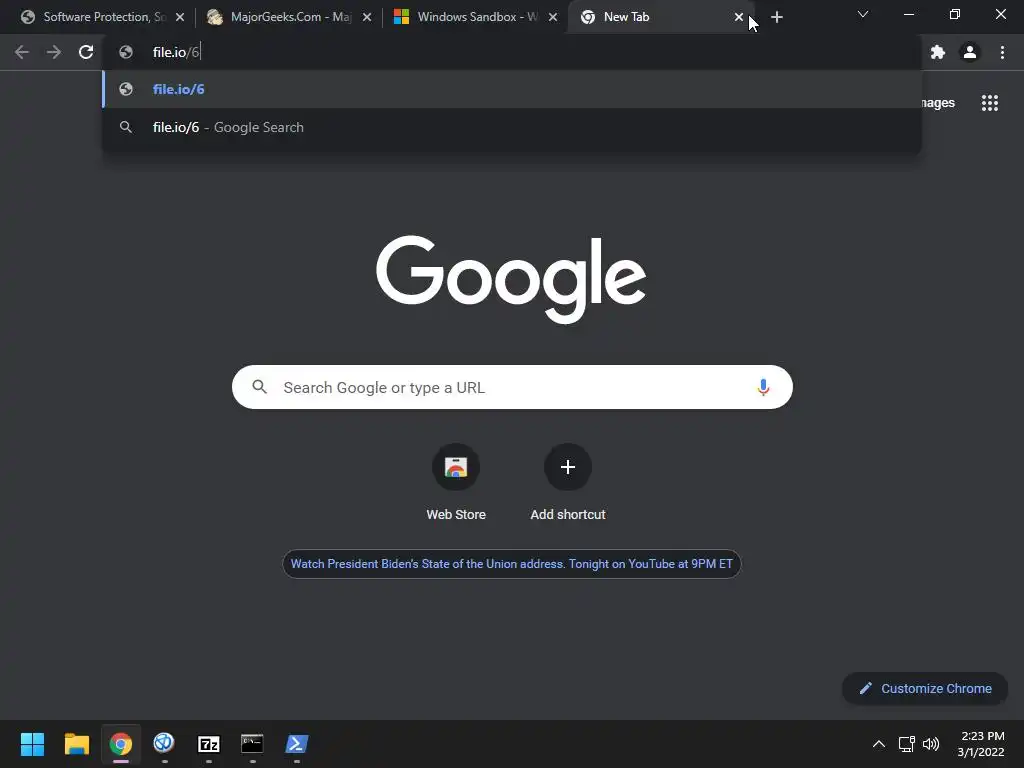Open the 7-Zip taskbar icon

[208, 744]
